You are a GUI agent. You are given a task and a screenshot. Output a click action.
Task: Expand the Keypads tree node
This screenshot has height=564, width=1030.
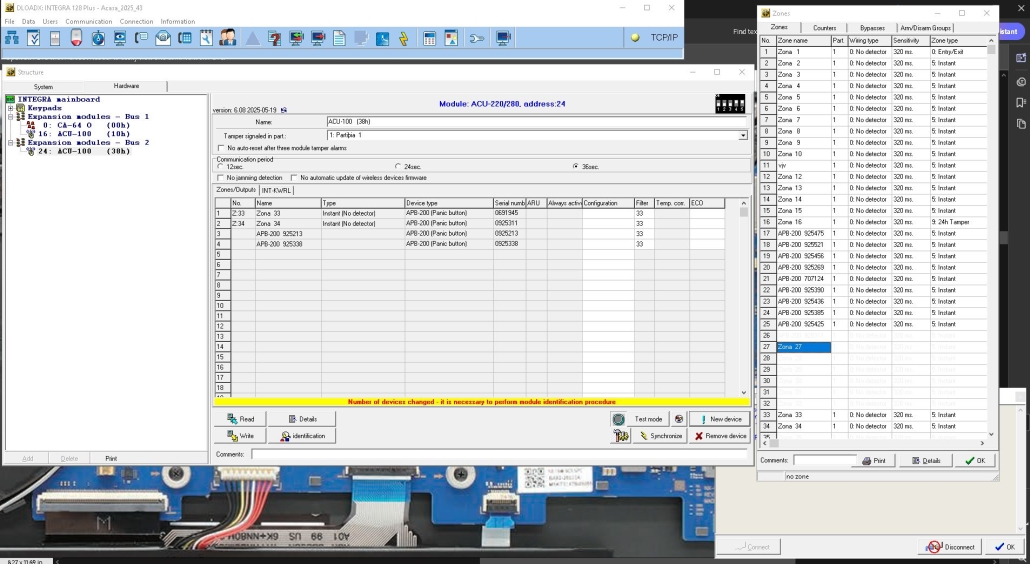tap(10, 108)
